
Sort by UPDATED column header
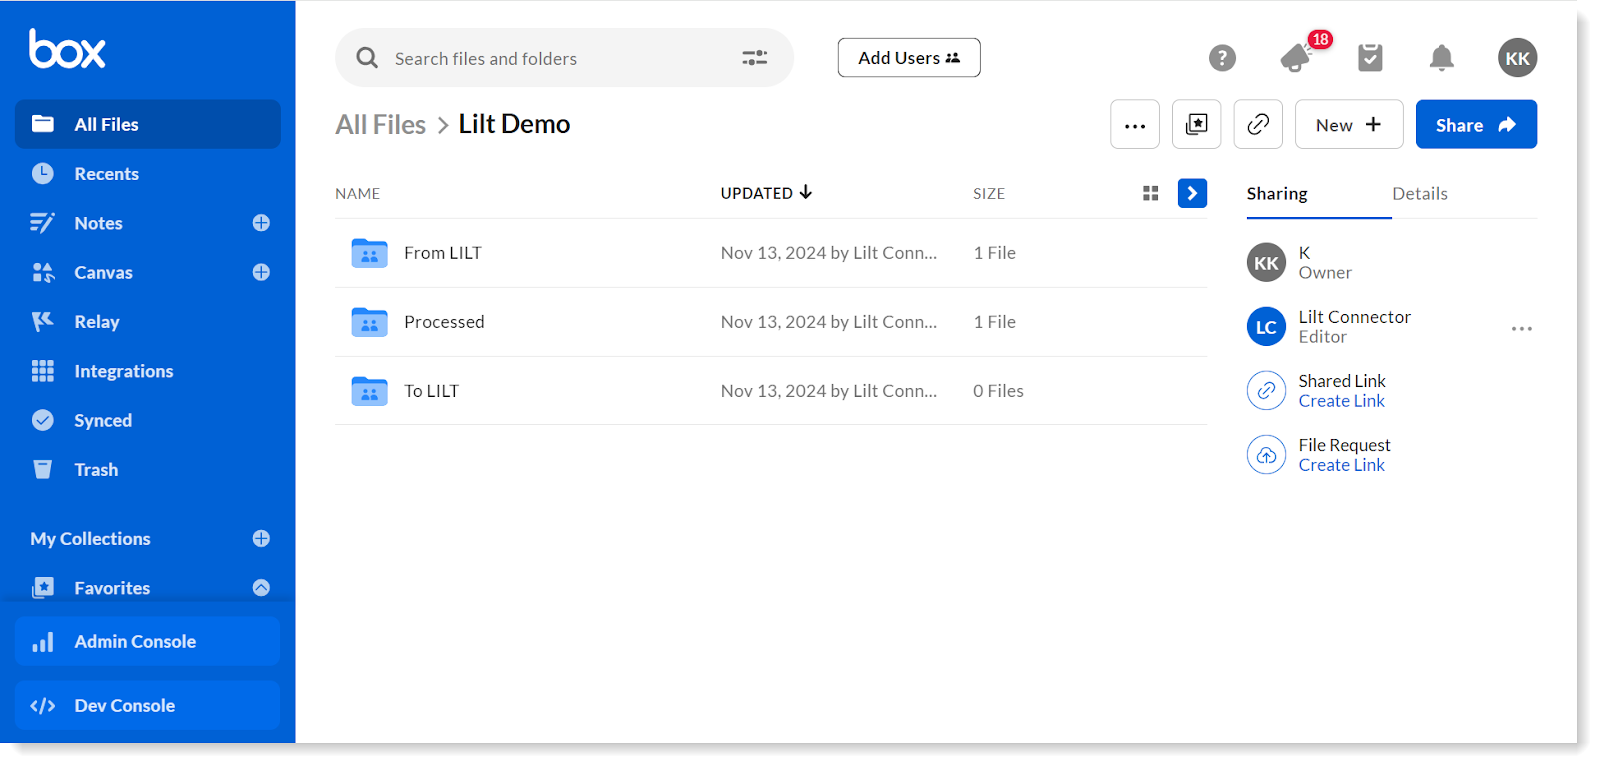pyautogui.click(x=766, y=193)
